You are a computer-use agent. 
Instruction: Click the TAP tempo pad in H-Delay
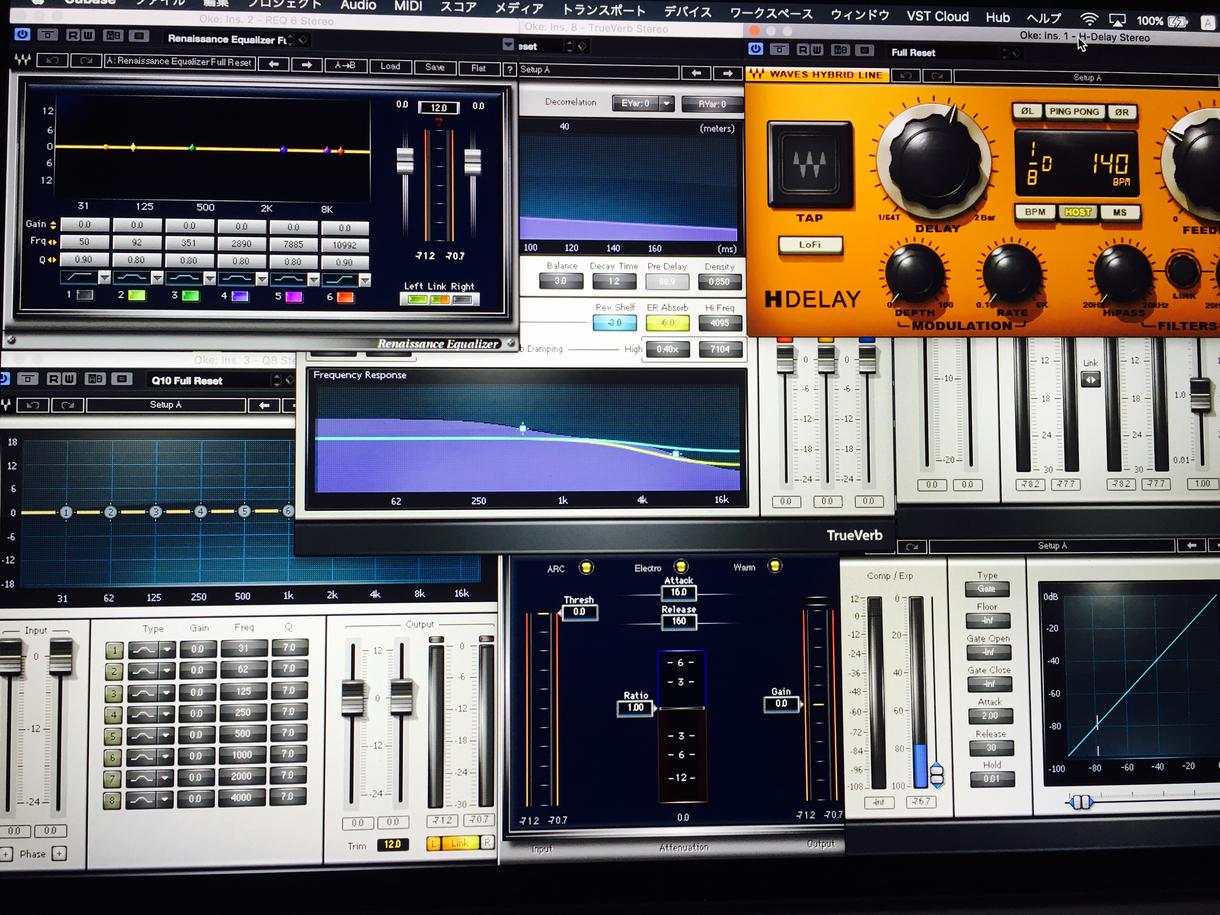pos(810,165)
